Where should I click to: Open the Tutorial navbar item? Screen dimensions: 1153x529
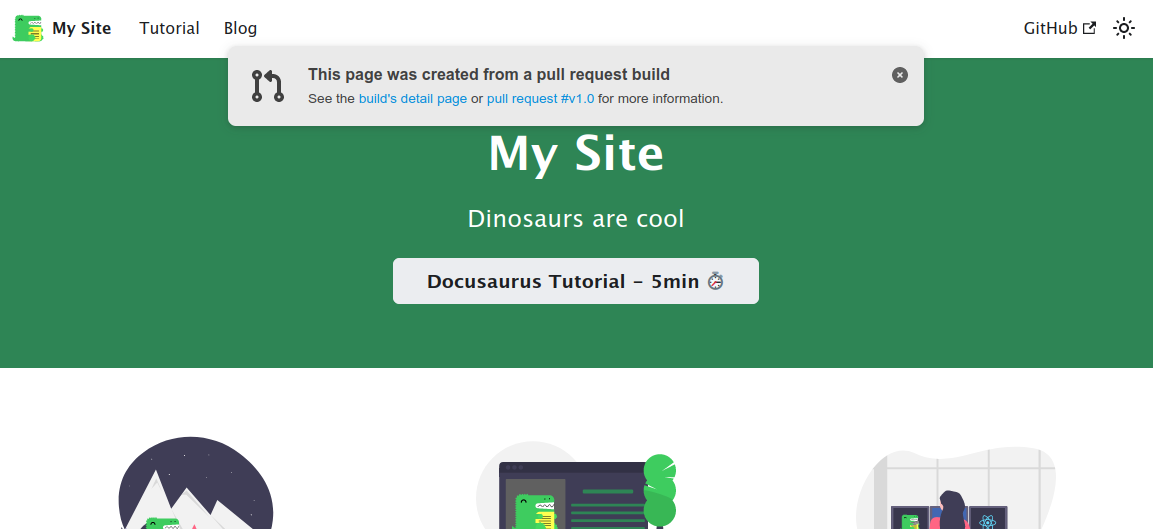(x=169, y=28)
